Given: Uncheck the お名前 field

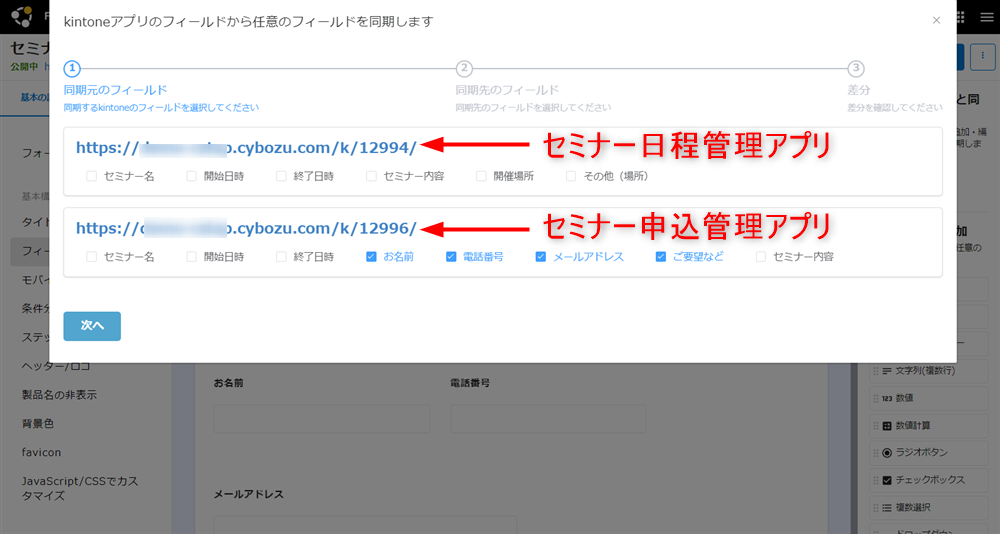Looking at the screenshot, I should (x=371, y=256).
